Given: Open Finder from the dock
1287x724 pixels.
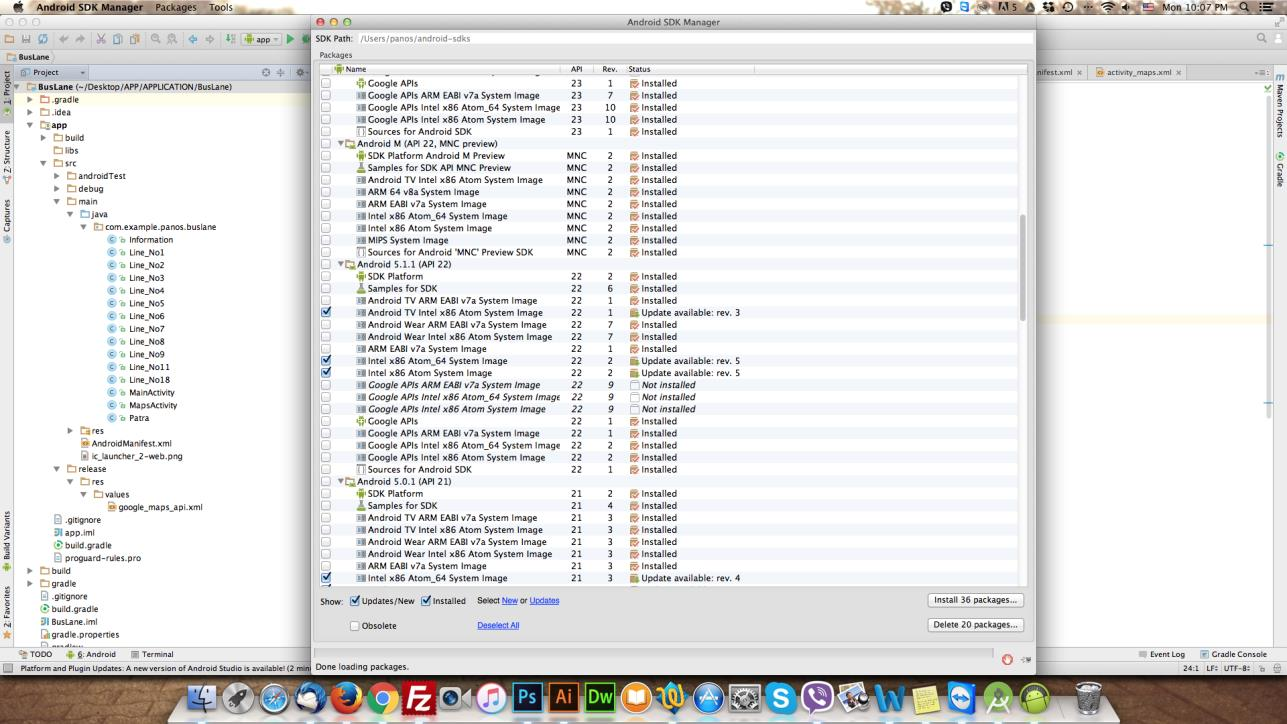Looking at the screenshot, I should (204, 698).
